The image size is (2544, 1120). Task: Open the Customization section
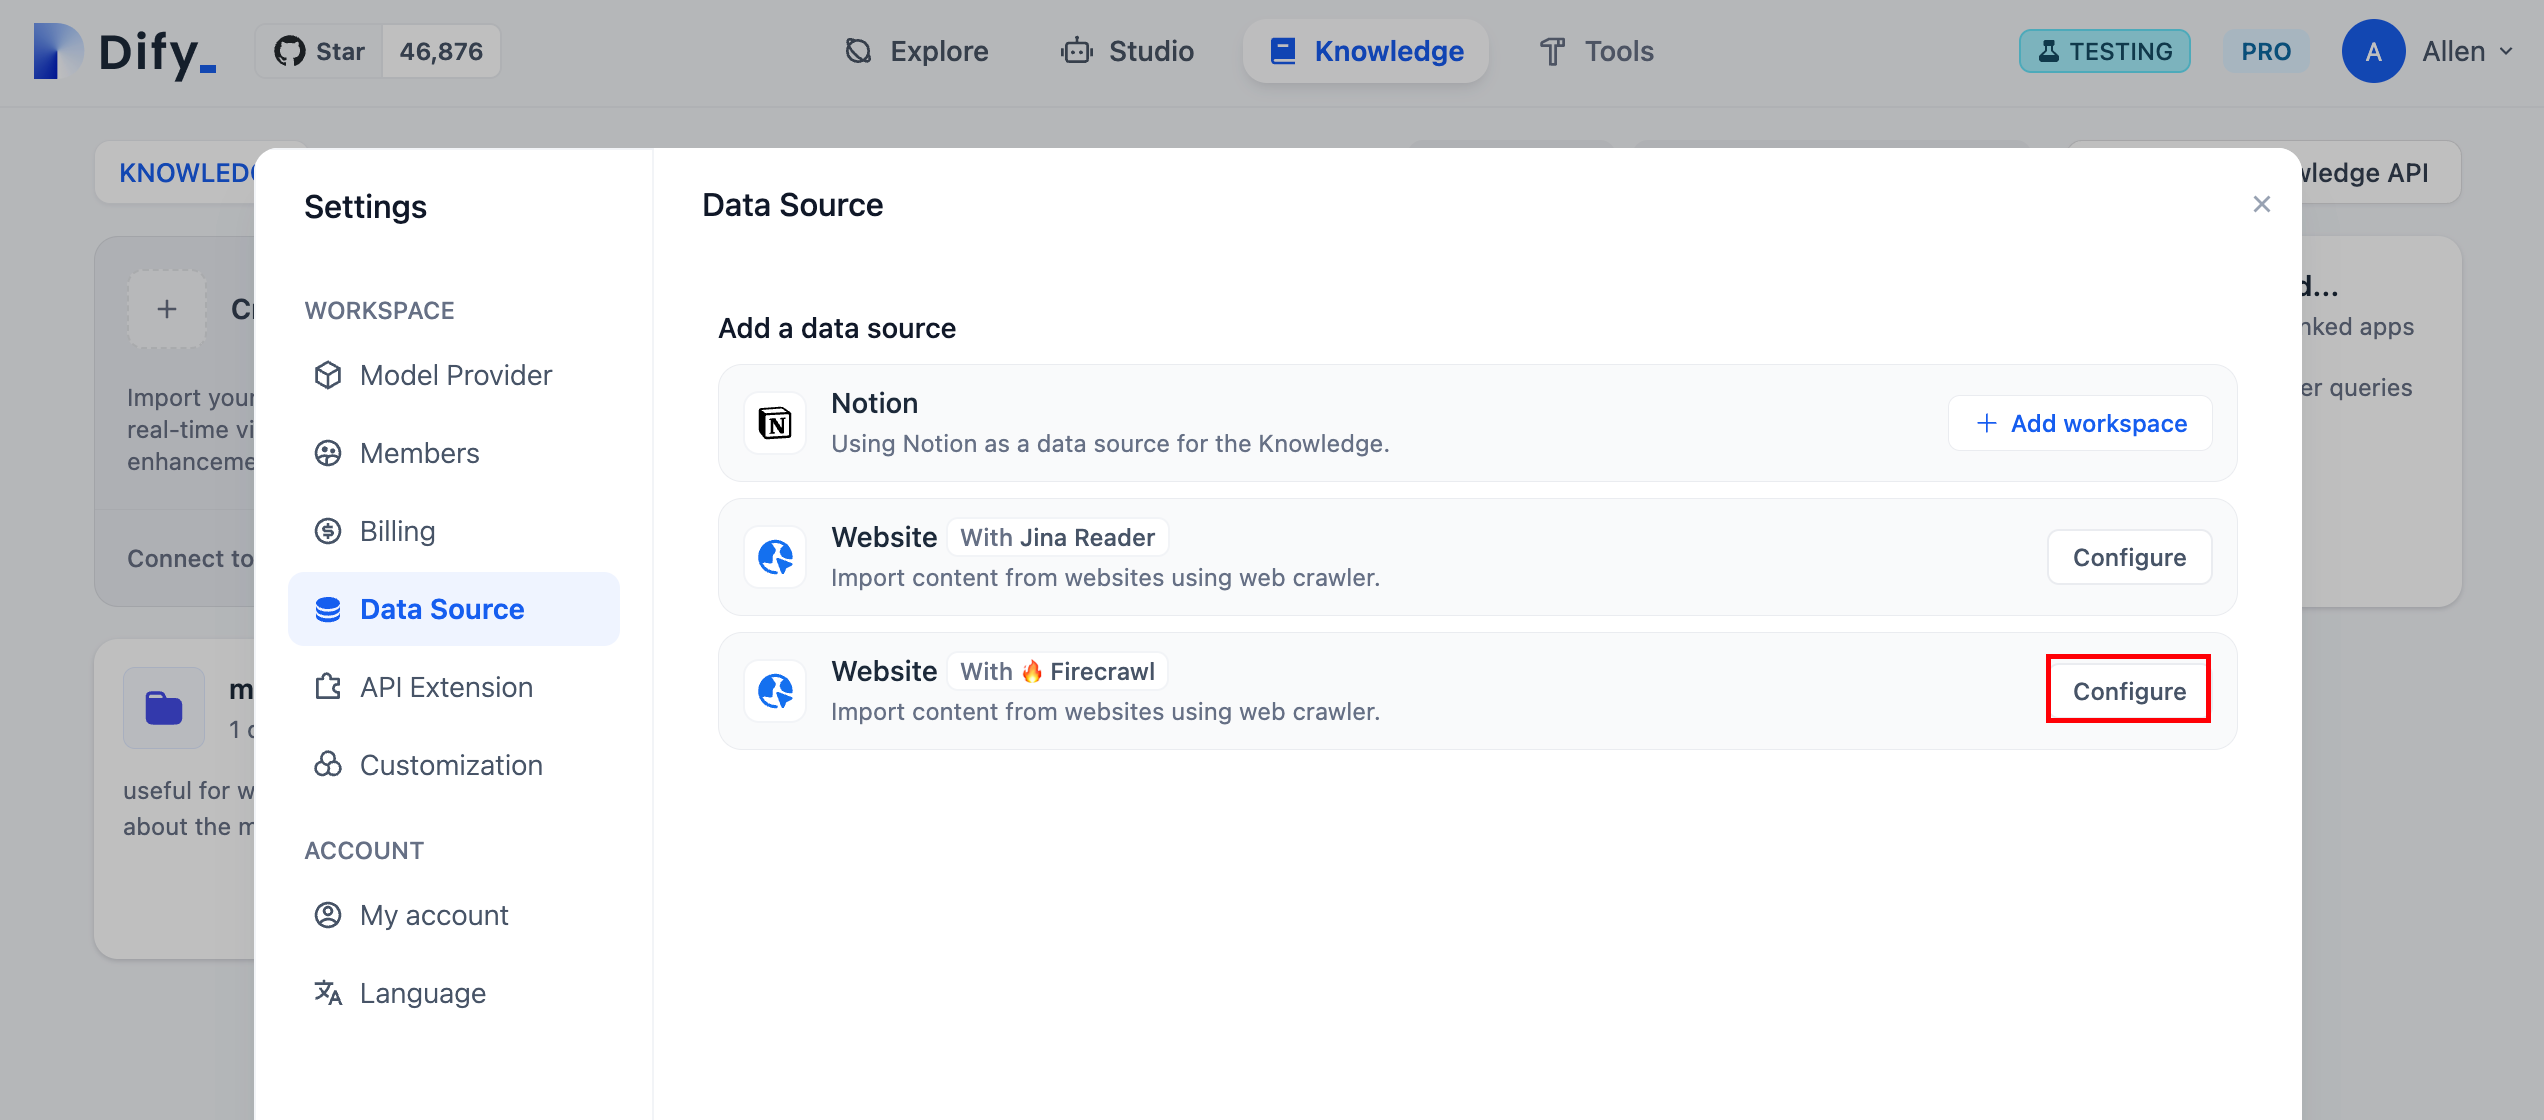pos(451,765)
